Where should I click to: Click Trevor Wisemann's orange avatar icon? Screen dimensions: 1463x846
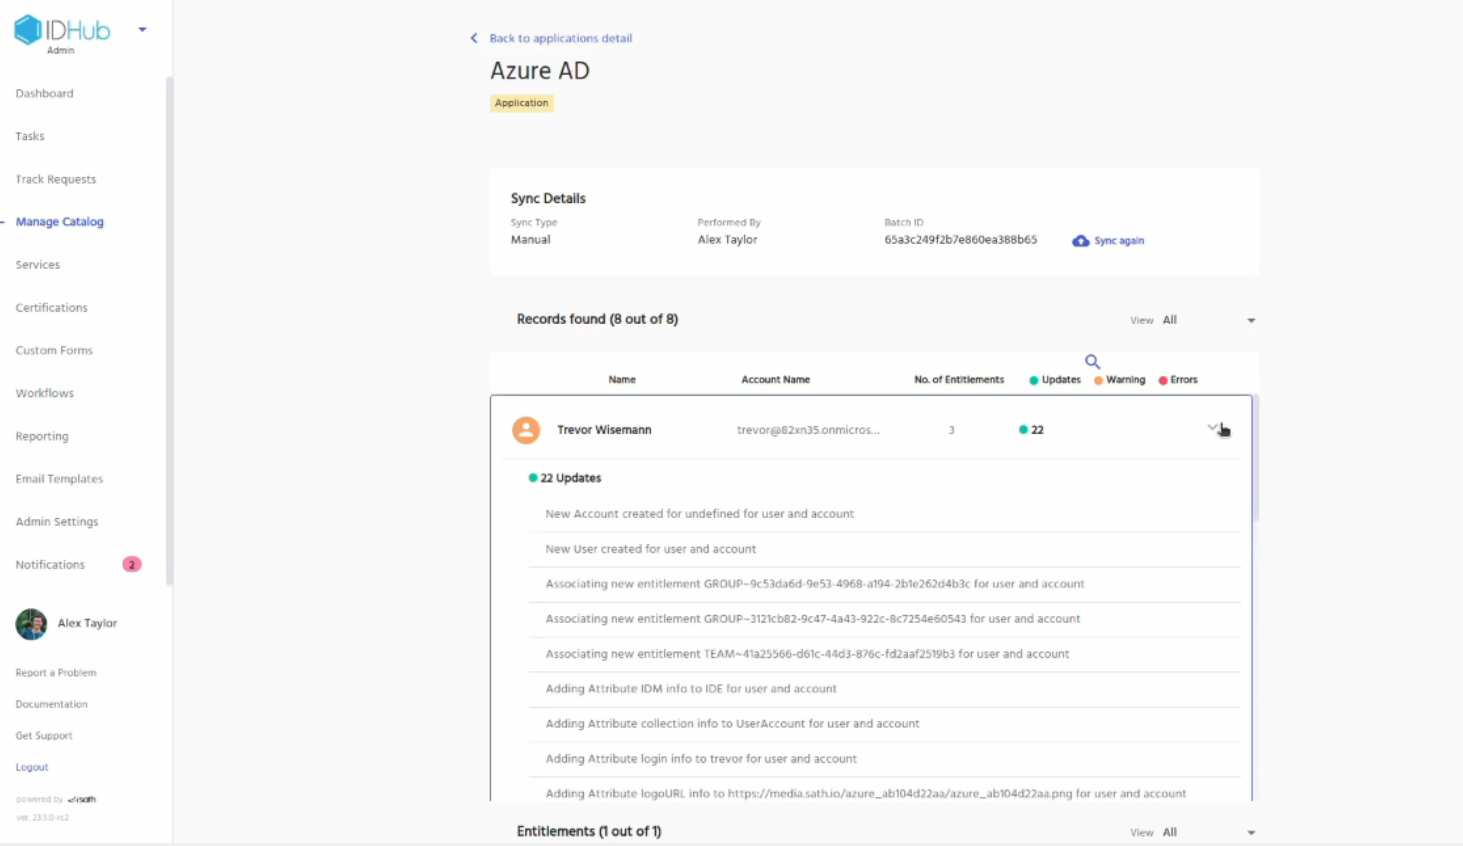(x=526, y=430)
